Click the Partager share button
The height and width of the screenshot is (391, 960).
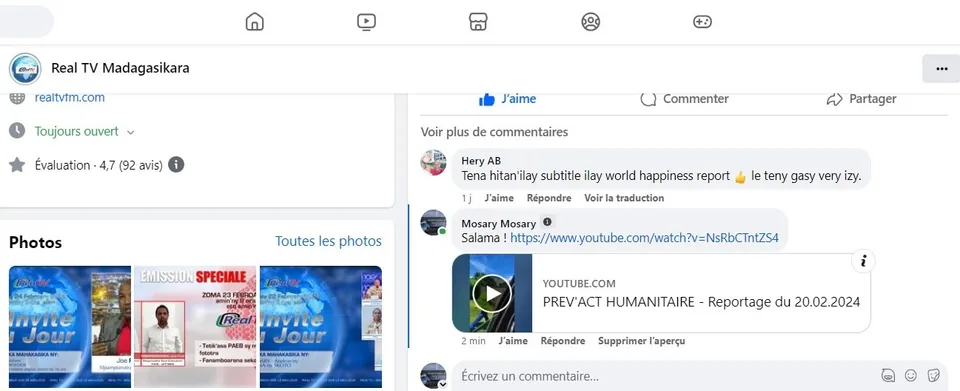pos(861,99)
